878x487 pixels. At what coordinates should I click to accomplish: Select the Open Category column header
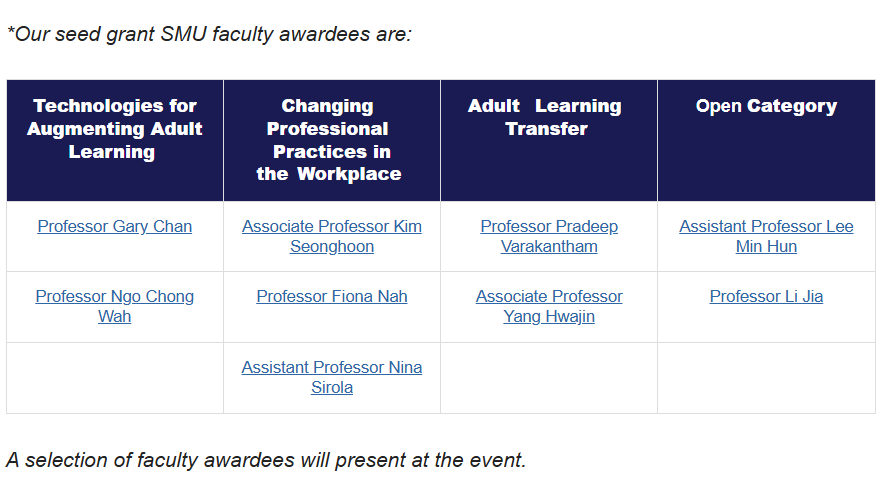point(766,106)
